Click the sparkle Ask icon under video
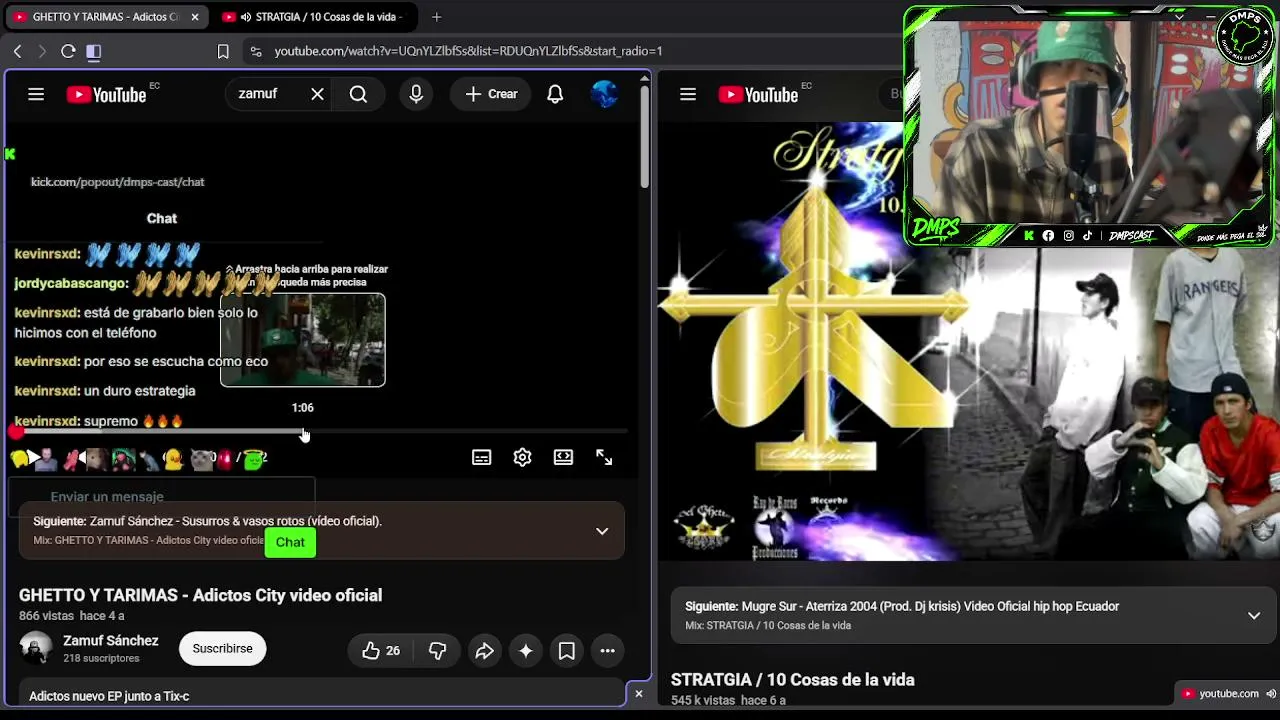 click(x=526, y=651)
